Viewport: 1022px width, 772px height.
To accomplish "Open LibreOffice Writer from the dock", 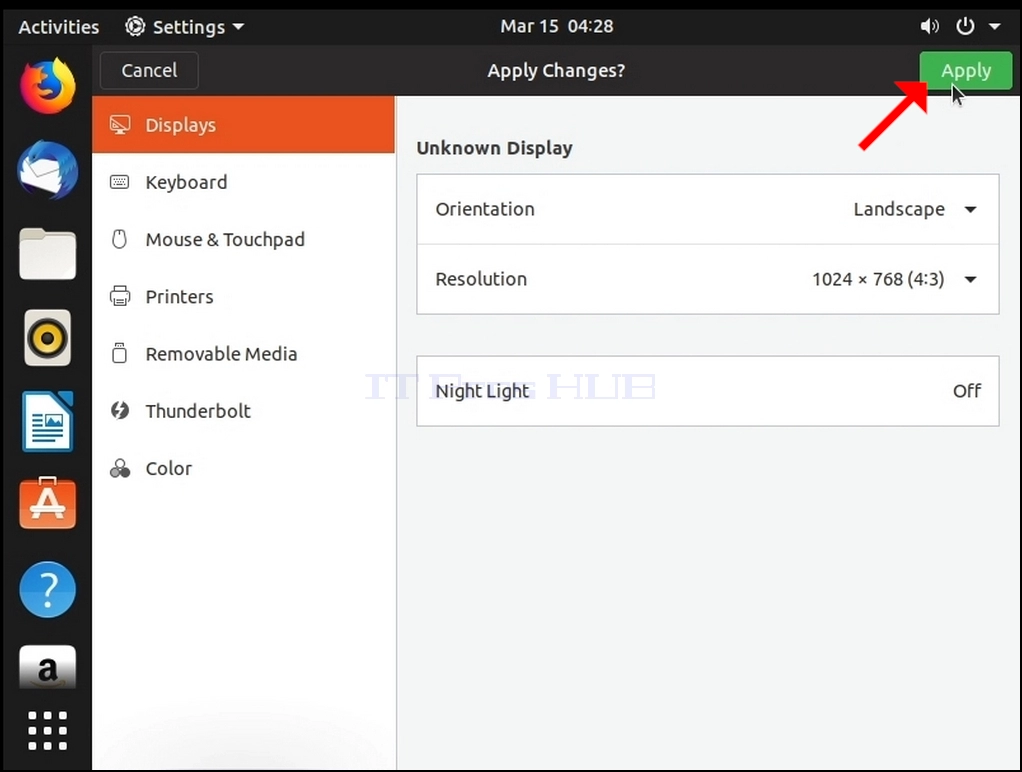I will pyautogui.click(x=47, y=422).
